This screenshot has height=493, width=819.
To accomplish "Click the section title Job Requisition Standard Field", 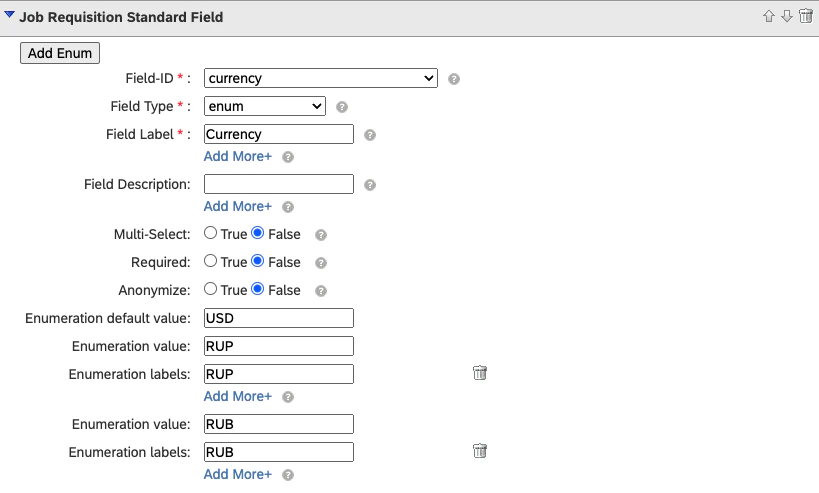I will 121,17.
